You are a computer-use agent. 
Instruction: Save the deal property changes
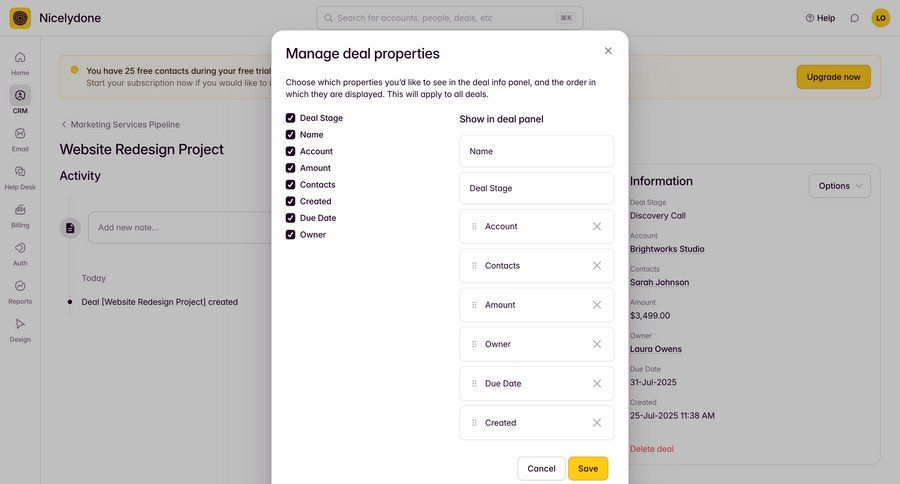pyautogui.click(x=588, y=468)
